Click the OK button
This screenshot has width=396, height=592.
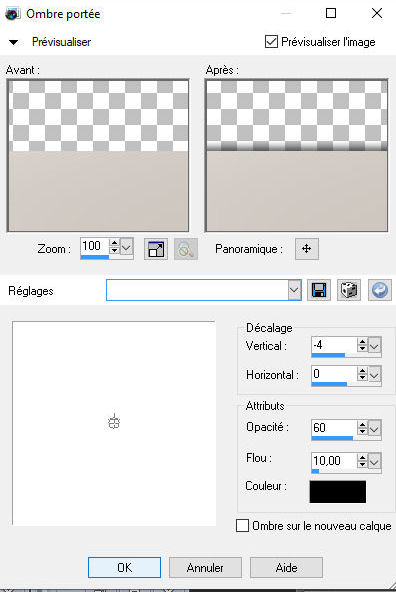click(x=125, y=567)
